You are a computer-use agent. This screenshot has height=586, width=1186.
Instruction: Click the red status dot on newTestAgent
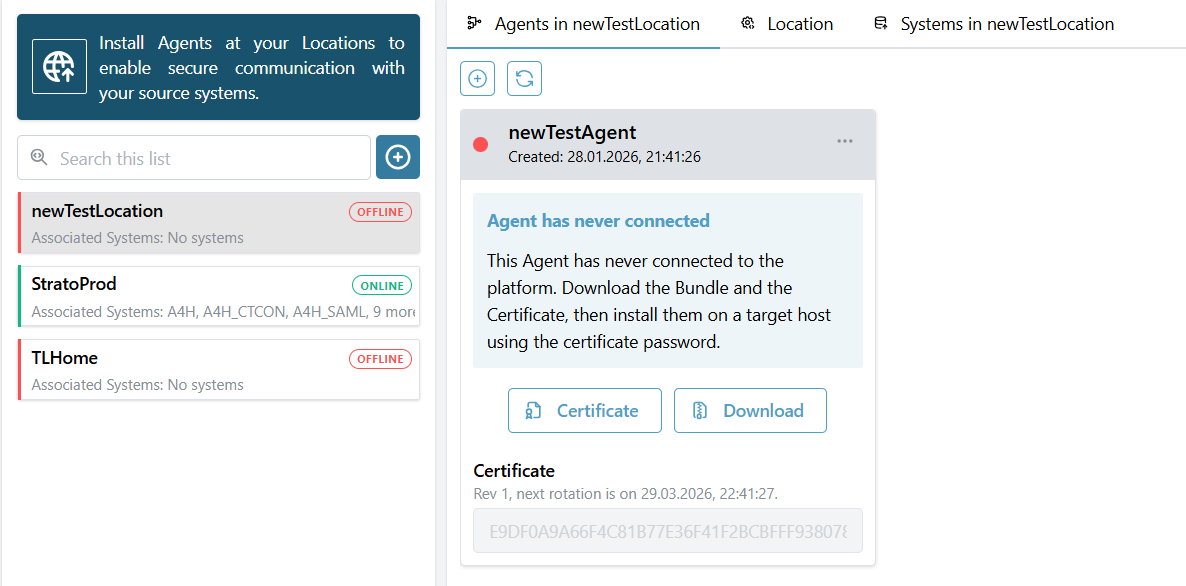tap(480, 144)
